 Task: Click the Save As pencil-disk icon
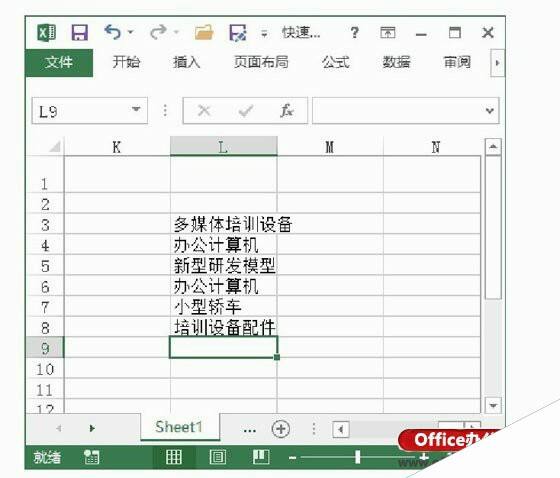(x=238, y=33)
